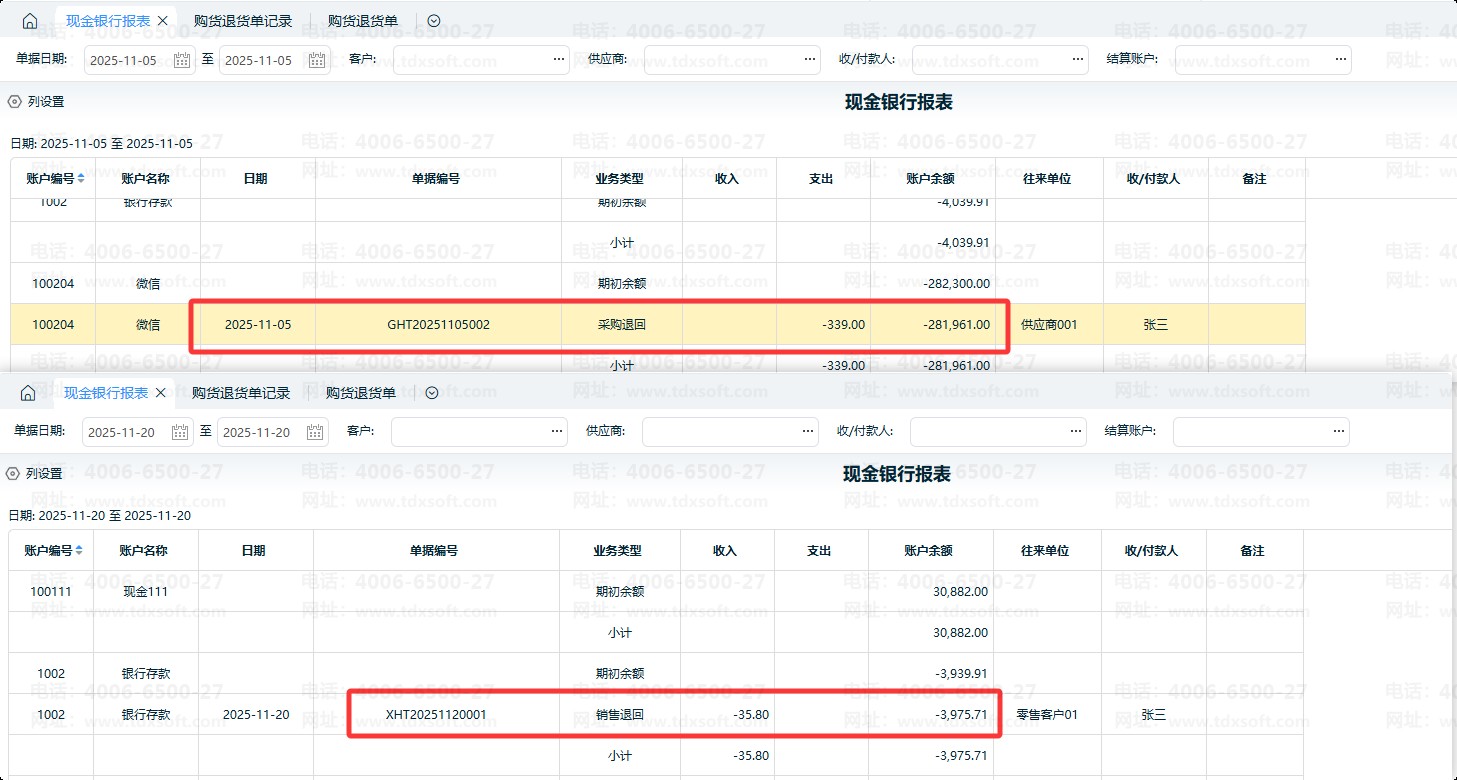Click document number XHT20251120001

(x=436, y=715)
